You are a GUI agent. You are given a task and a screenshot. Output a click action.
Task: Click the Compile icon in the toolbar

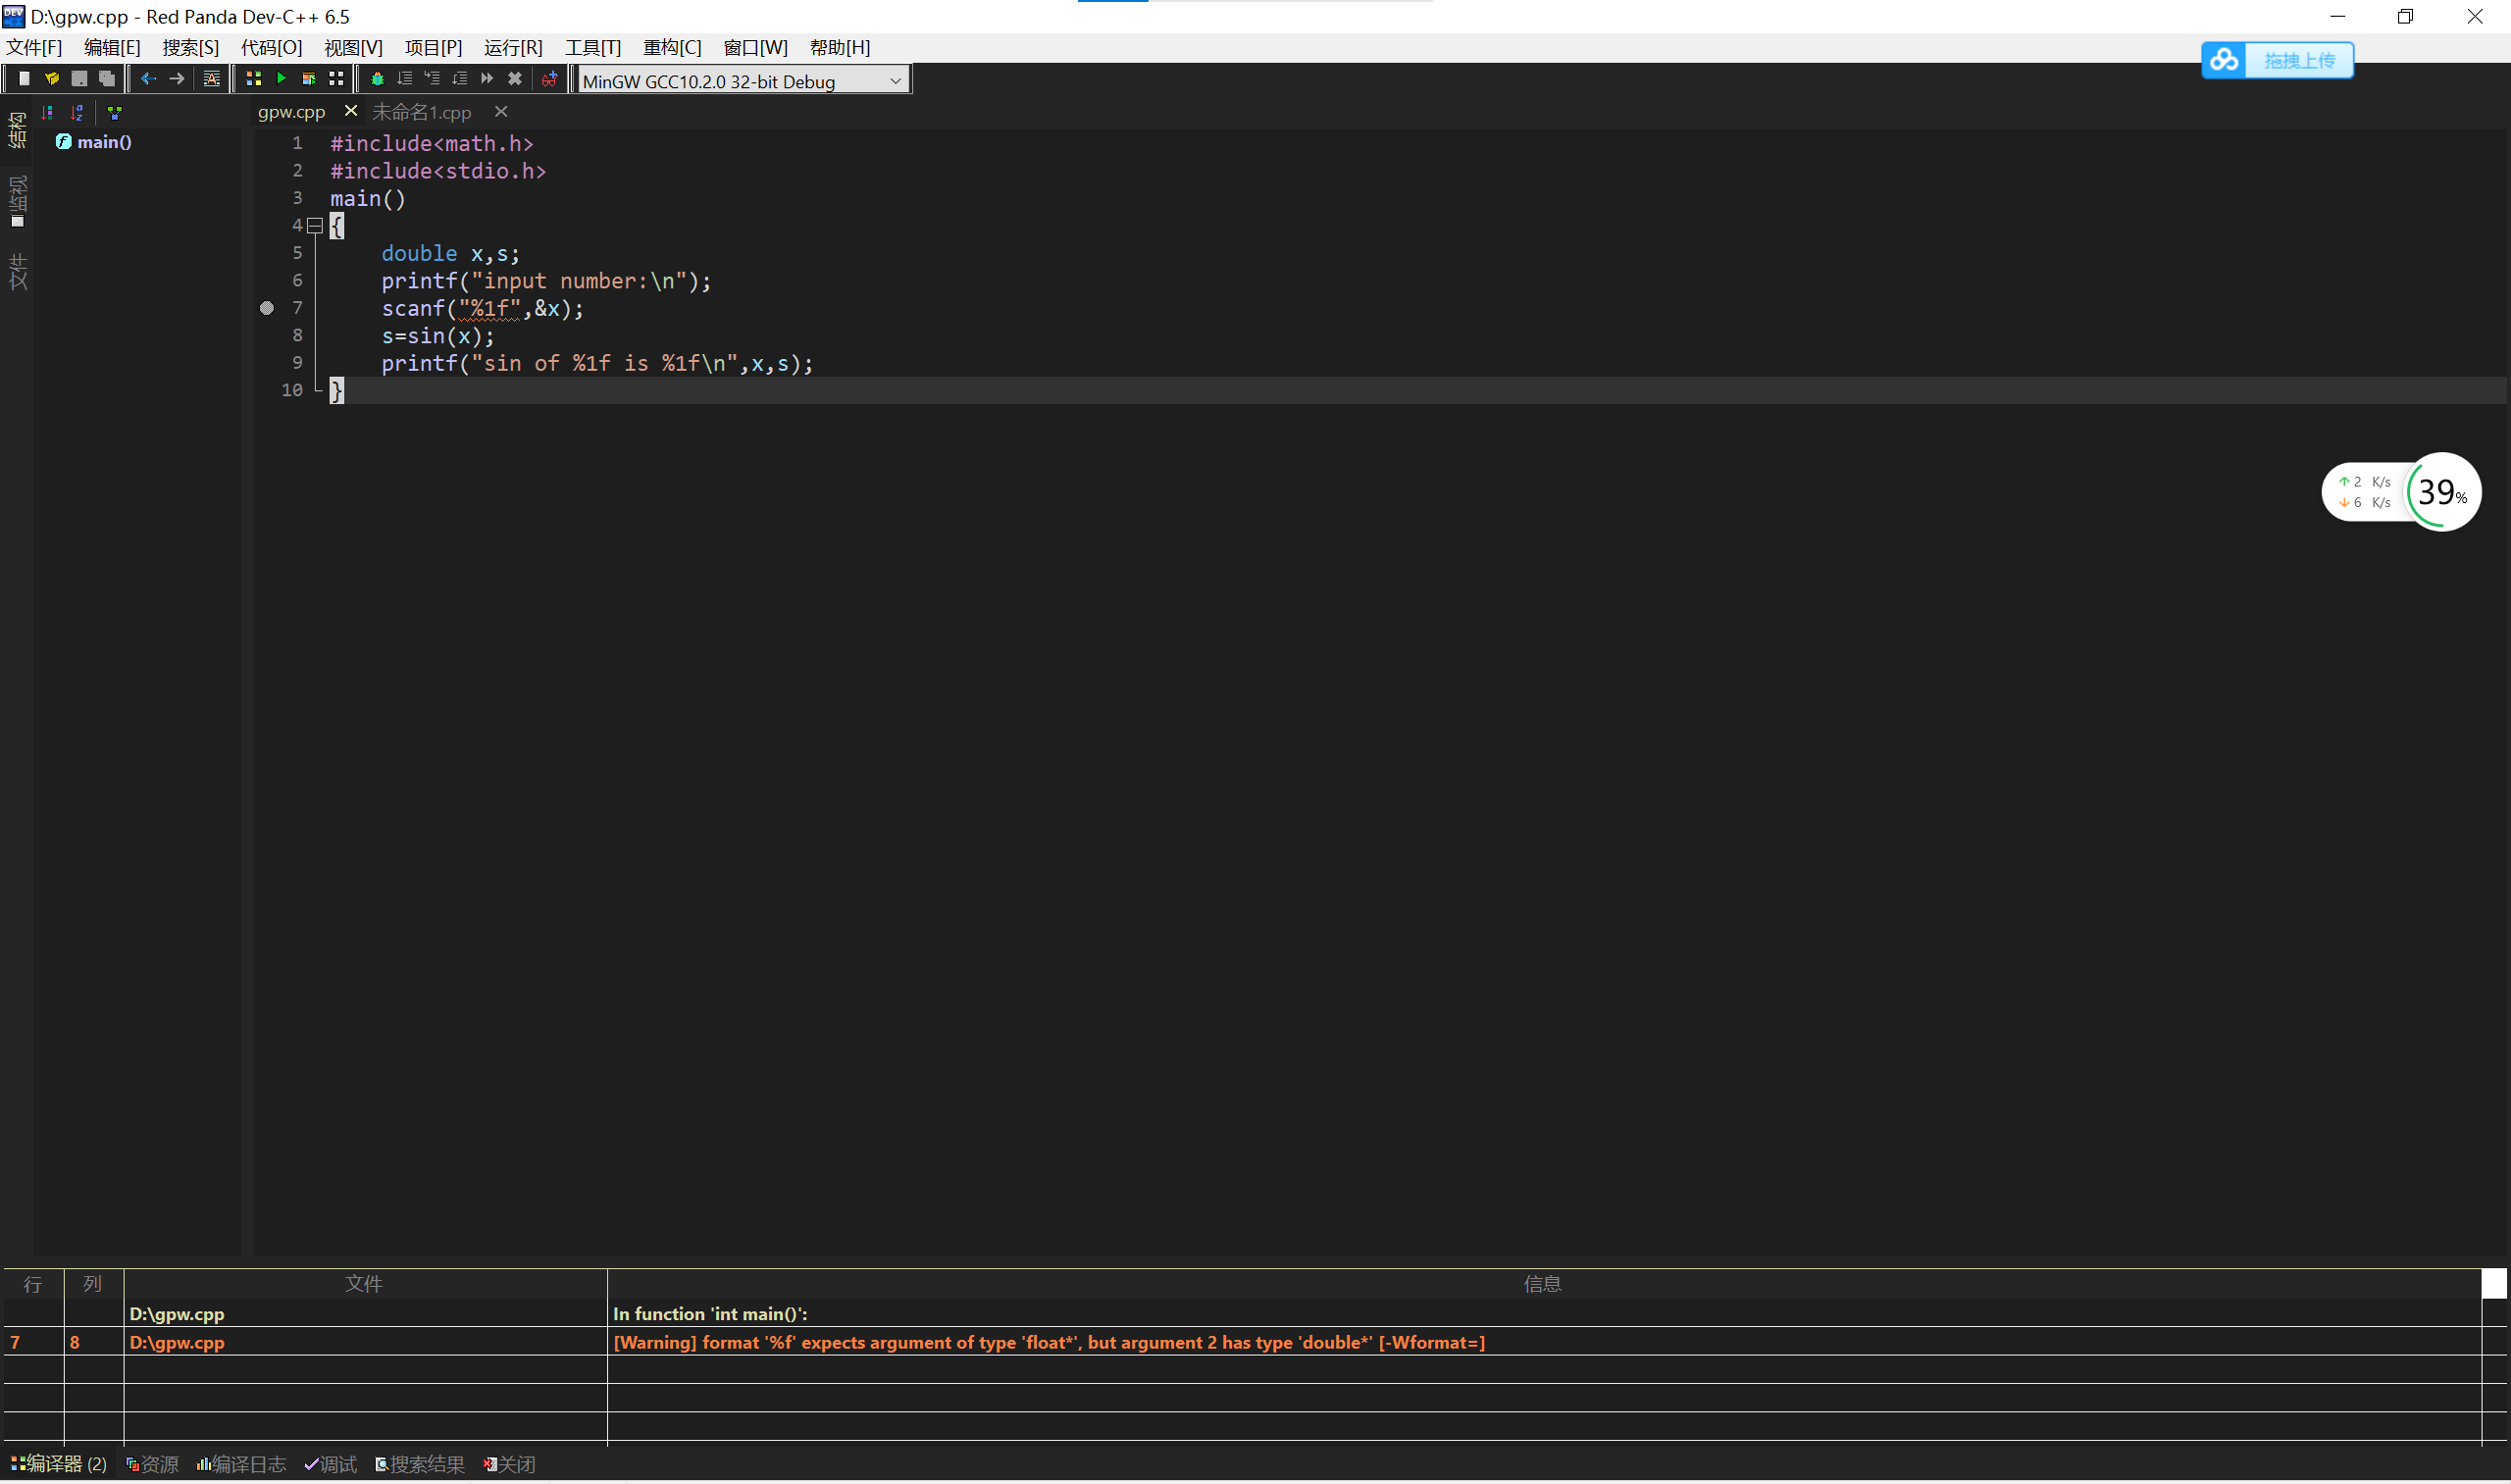[x=253, y=79]
